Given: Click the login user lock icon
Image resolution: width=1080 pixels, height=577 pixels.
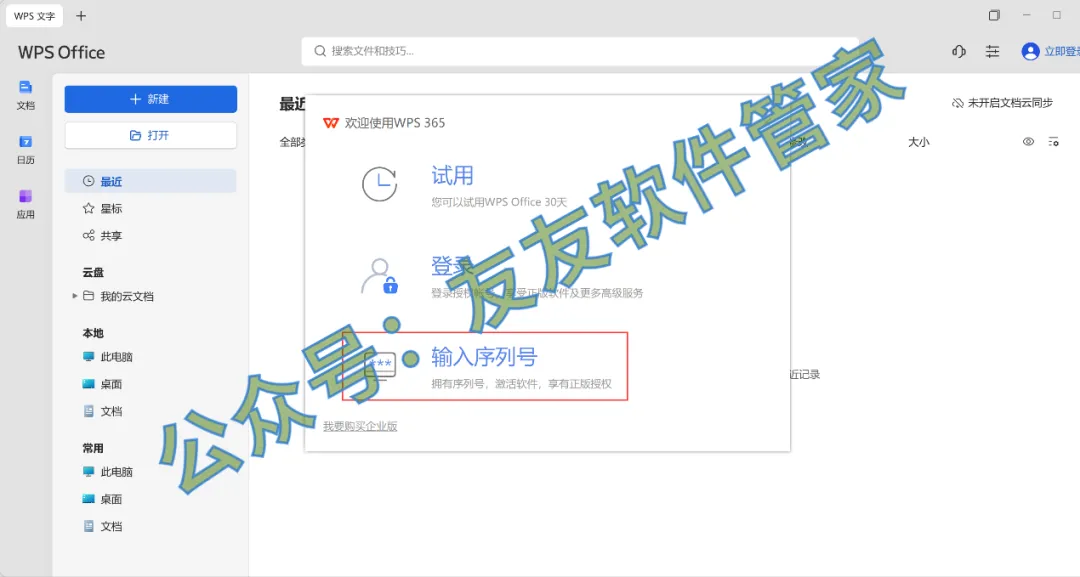Looking at the screenshot, I should (380, 276).
